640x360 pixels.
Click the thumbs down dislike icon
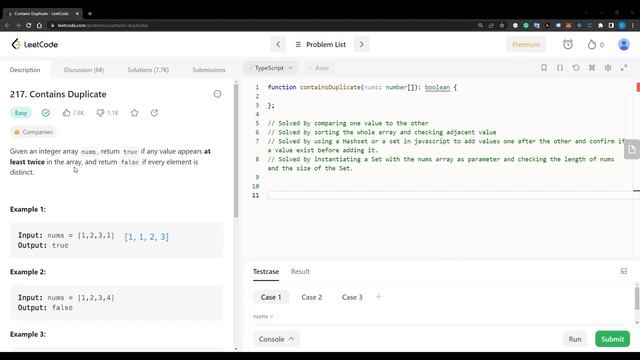100,113
